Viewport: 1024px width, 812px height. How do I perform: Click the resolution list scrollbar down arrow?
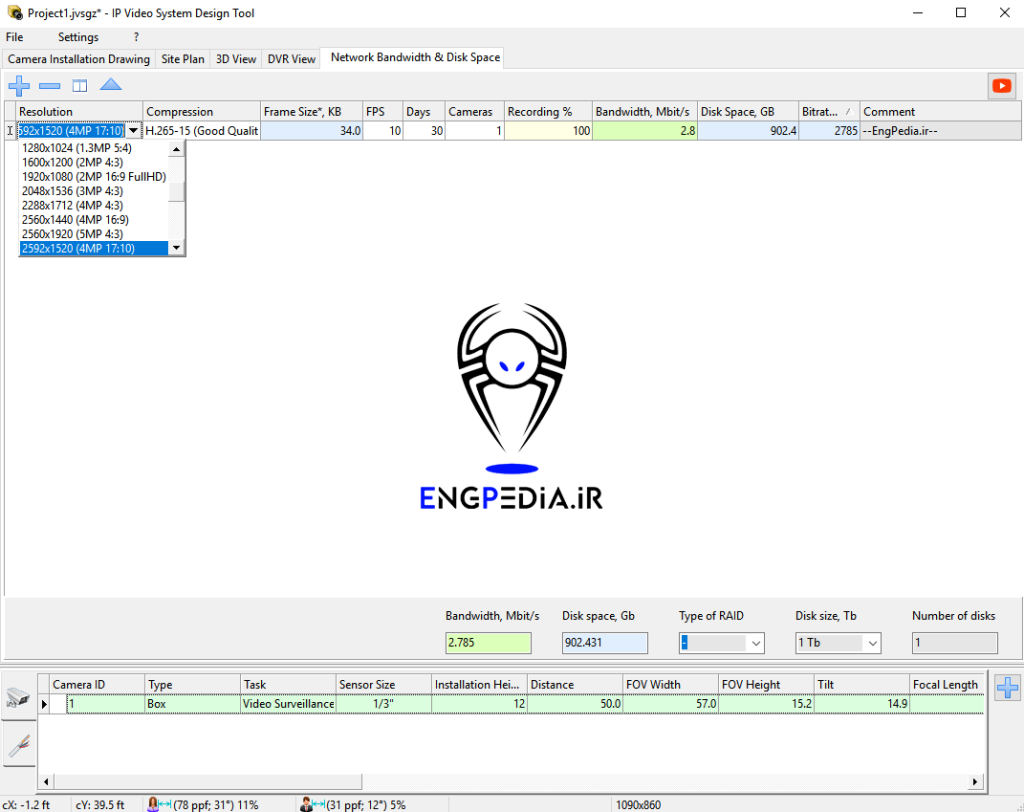tap(178, 248)
